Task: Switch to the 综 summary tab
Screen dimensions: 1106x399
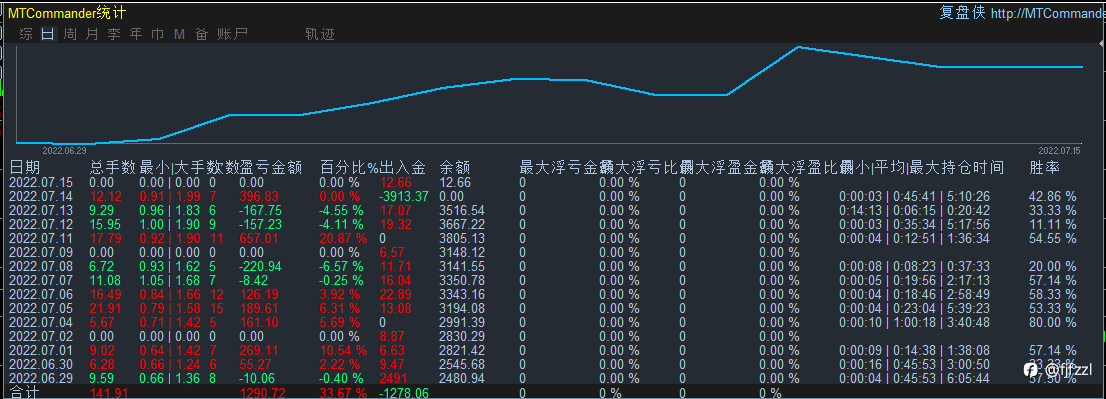Action: click(26, 34)
